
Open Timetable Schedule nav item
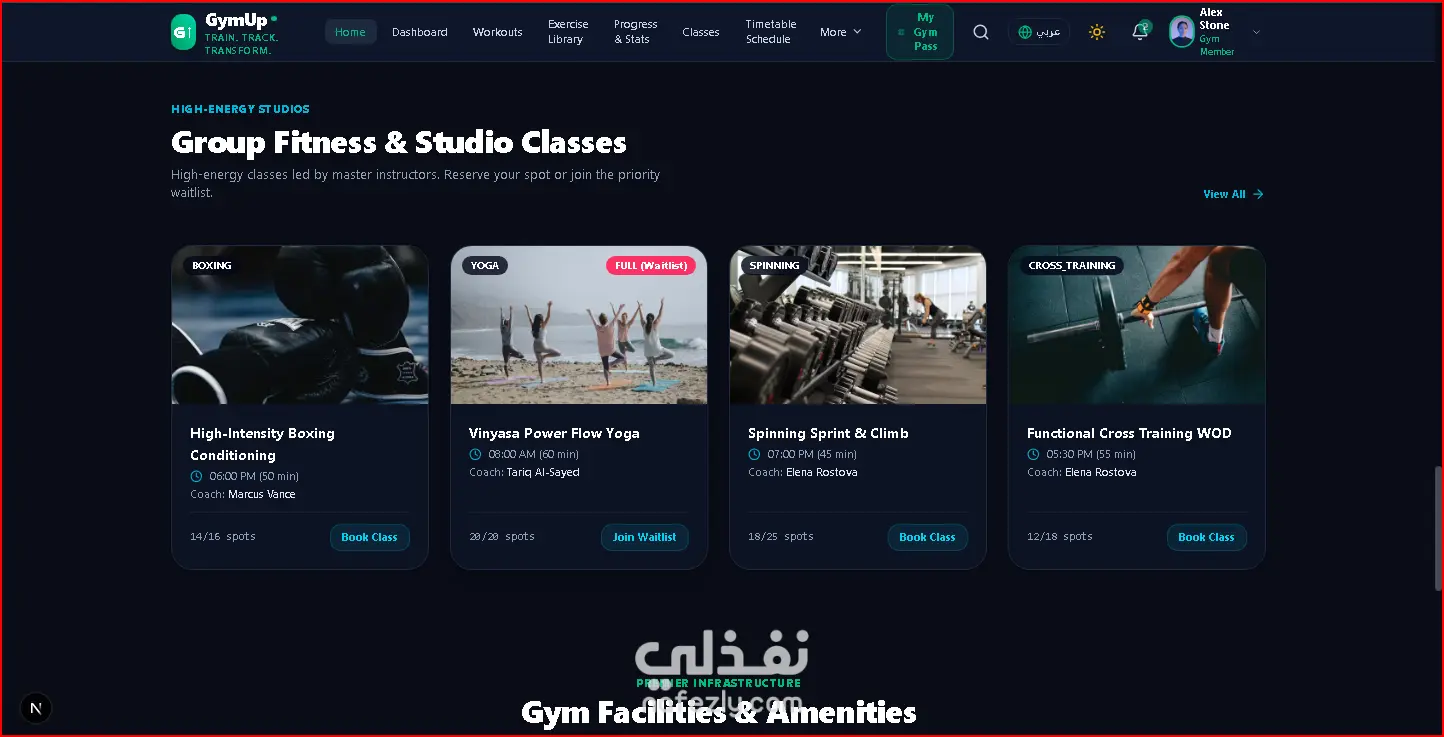click(771, 32)
